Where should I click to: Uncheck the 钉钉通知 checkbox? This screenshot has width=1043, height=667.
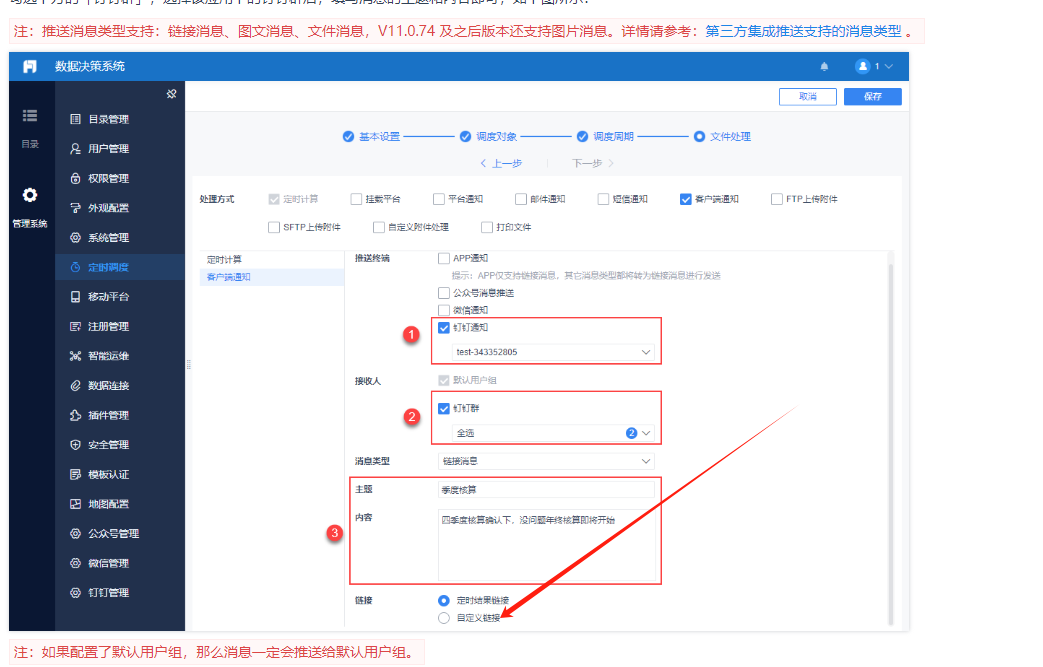(444, 327)
